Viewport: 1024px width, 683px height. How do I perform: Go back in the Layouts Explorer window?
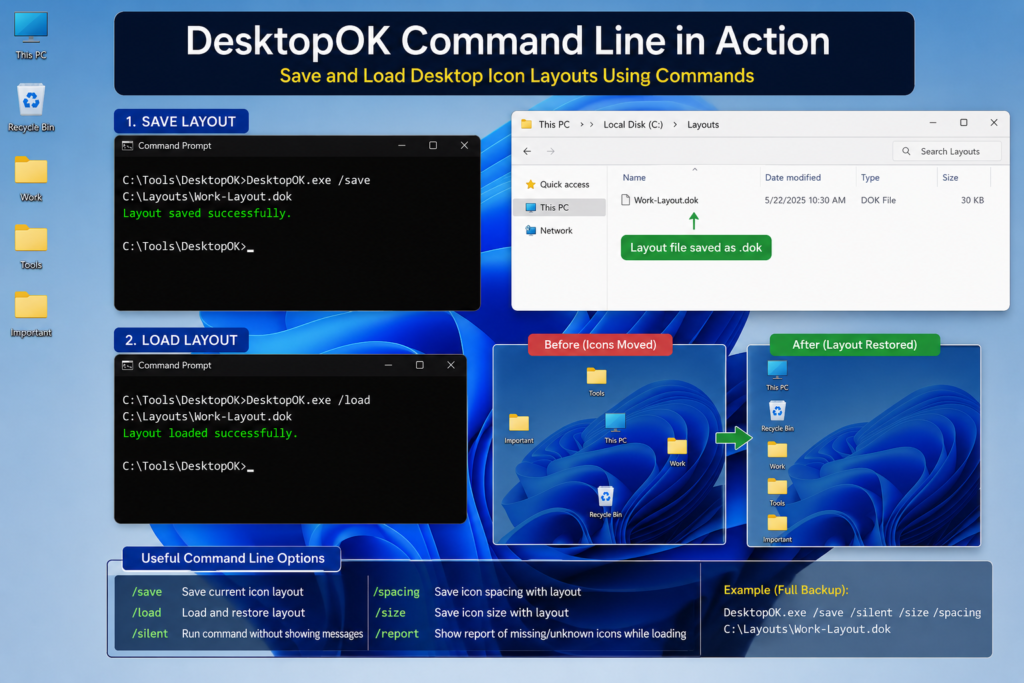click(527, 151)
